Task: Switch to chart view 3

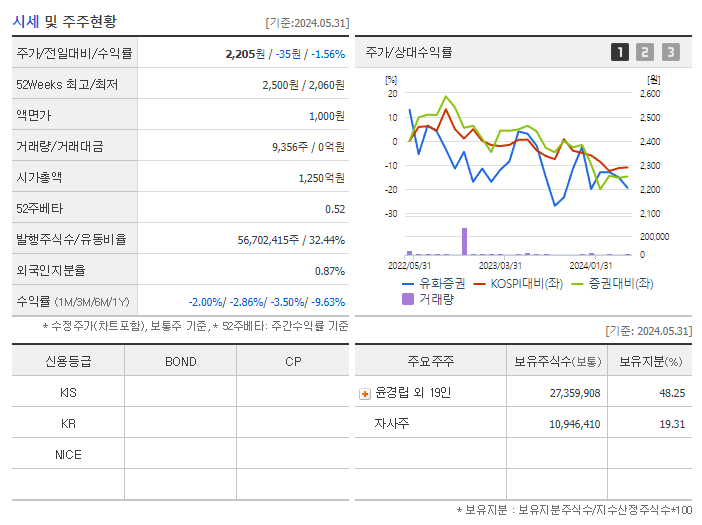Action: (671, 52)
